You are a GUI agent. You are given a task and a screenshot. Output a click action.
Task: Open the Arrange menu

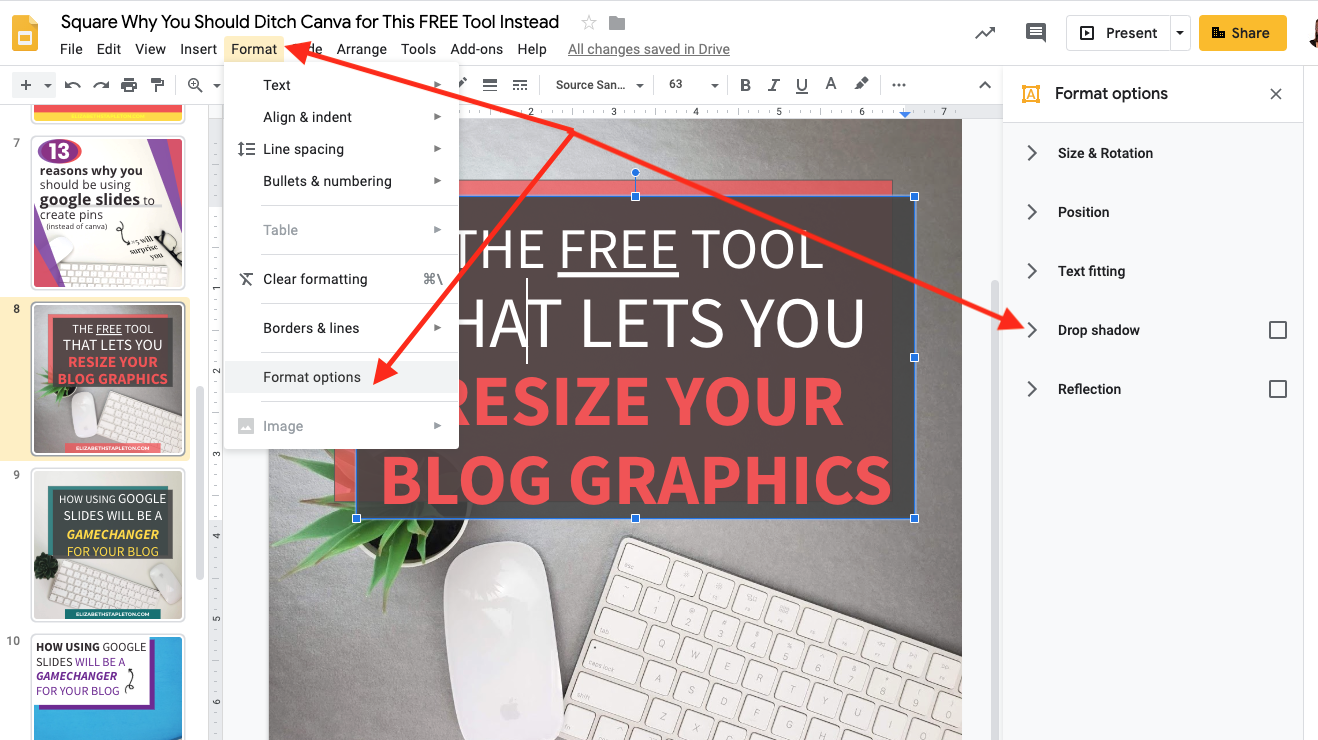[x=362, y=49]
